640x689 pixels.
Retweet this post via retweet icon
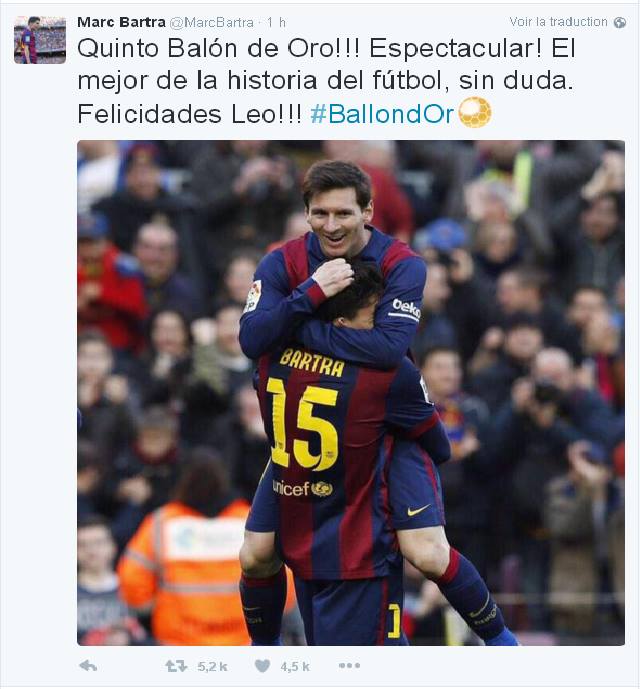point(176,666)
